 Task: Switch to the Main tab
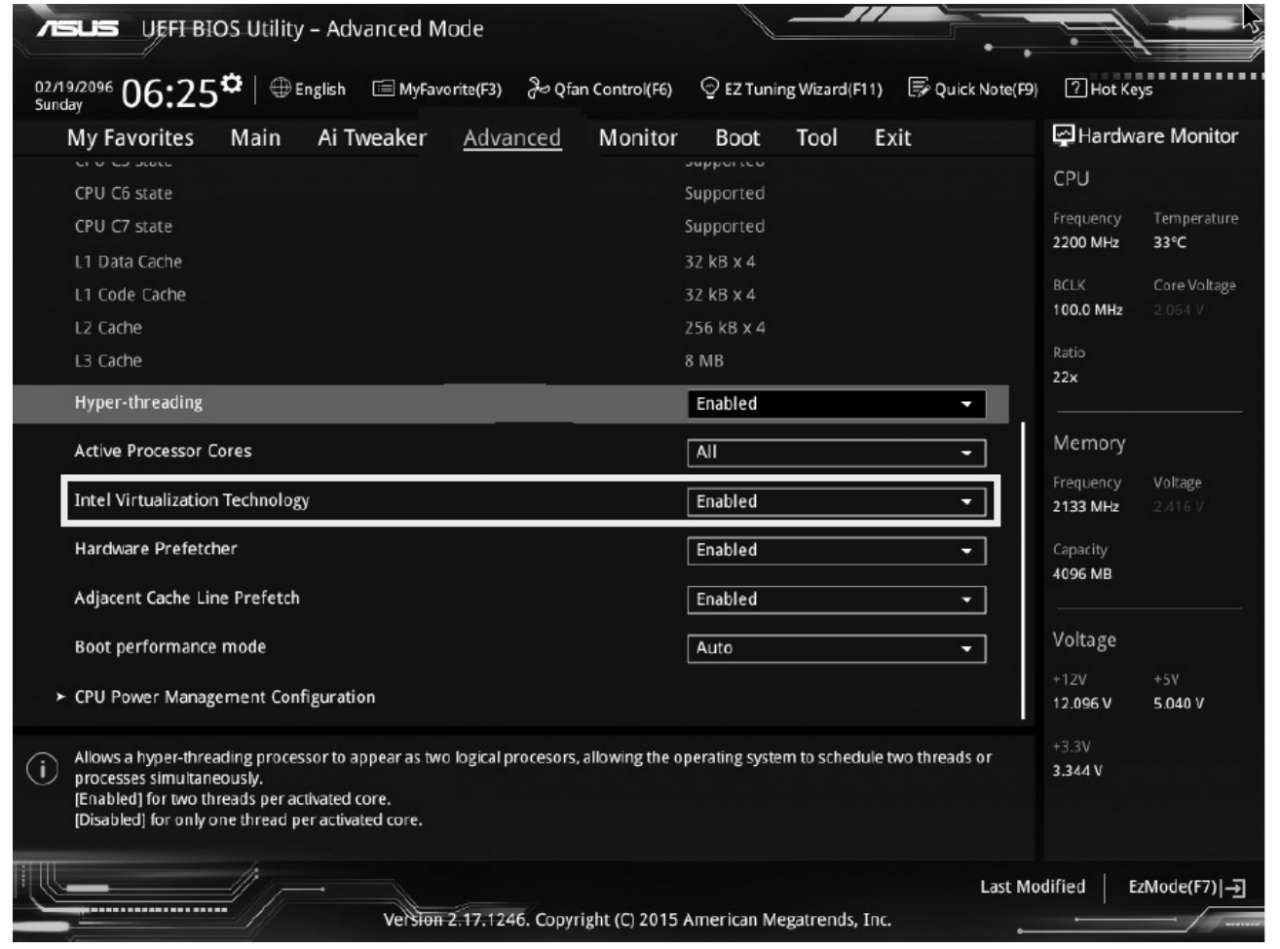[x=256, y=138]
